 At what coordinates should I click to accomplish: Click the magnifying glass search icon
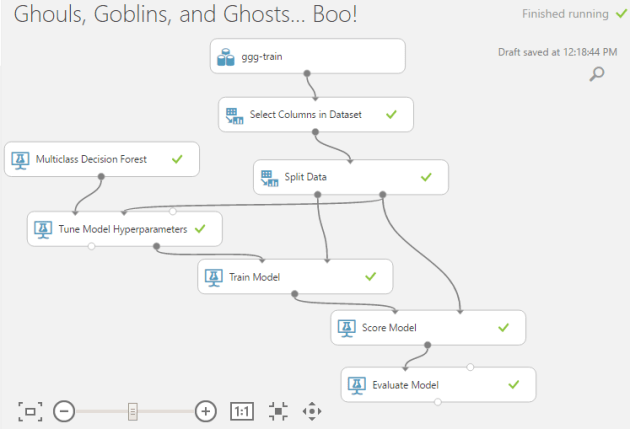point(597,74)
